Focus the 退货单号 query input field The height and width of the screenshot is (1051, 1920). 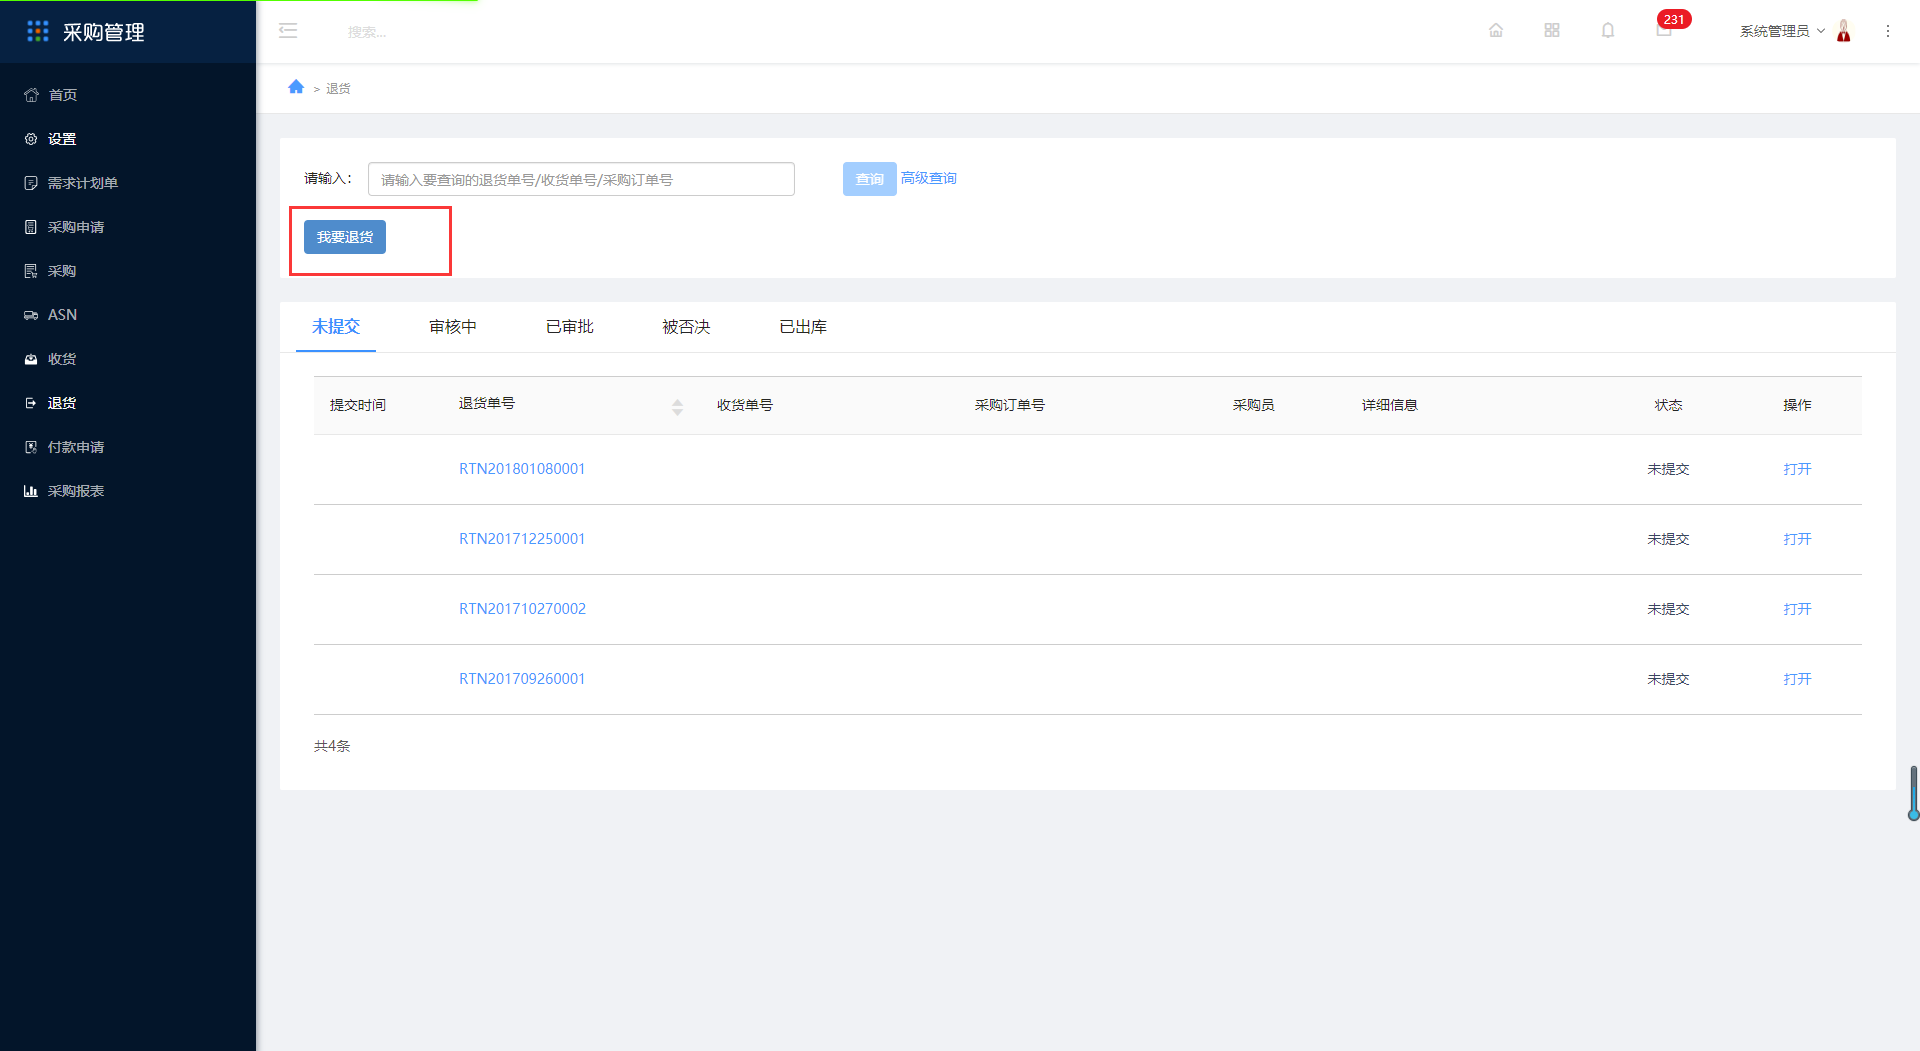point(581,179)
